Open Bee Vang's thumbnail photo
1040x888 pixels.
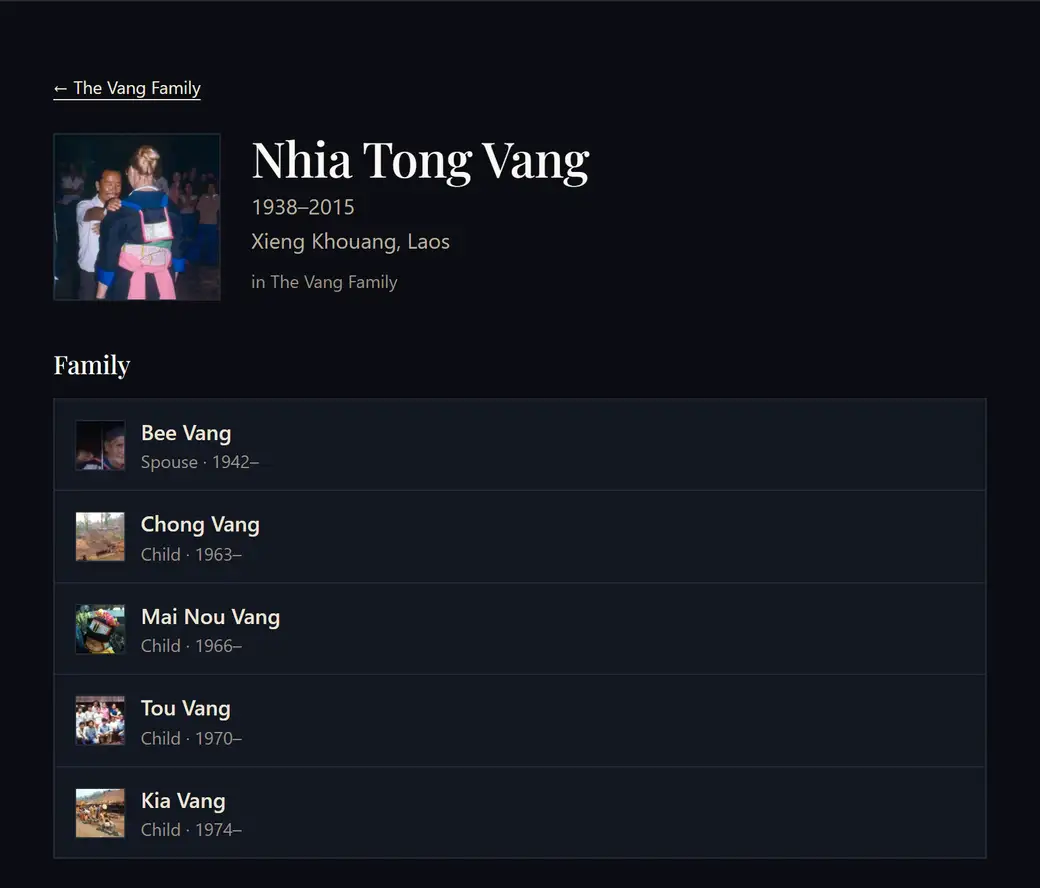100,445
